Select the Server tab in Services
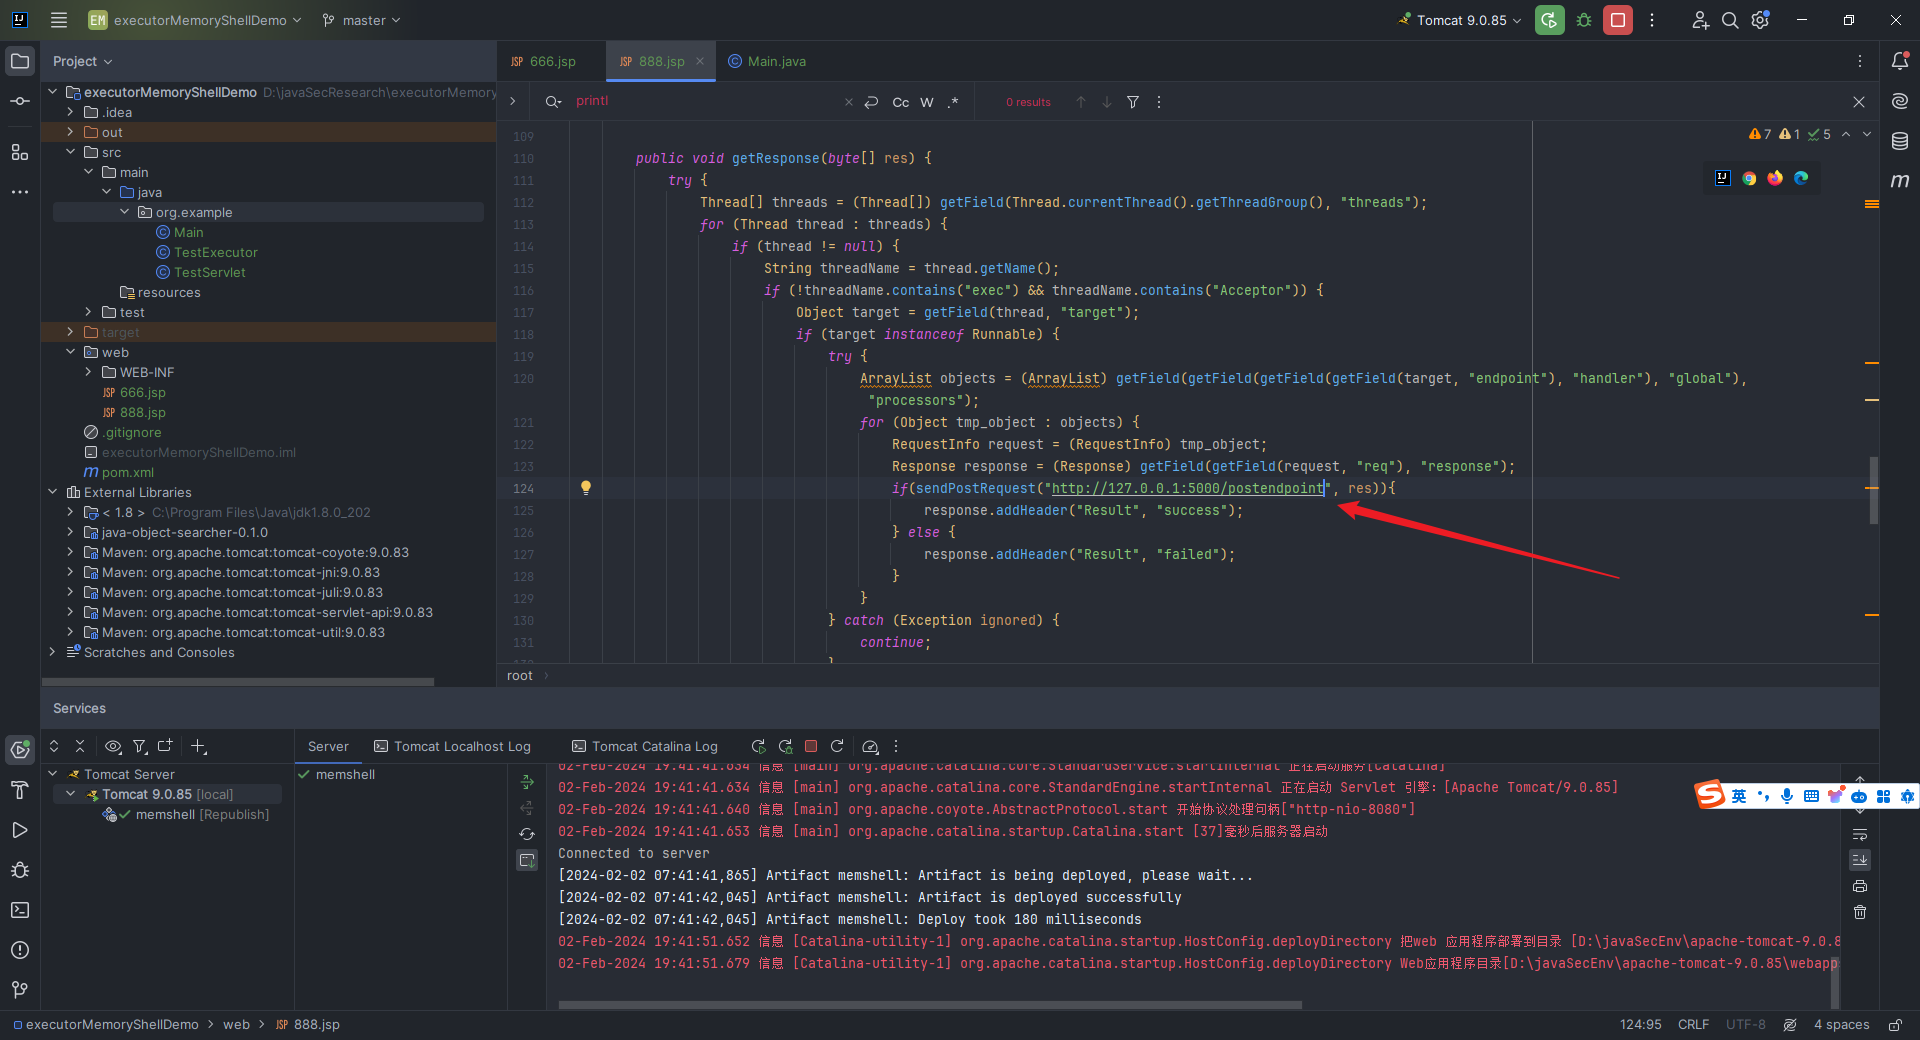Image resolution: width=1920 pixels, height=1040 pixels. (x=328, y=746)
